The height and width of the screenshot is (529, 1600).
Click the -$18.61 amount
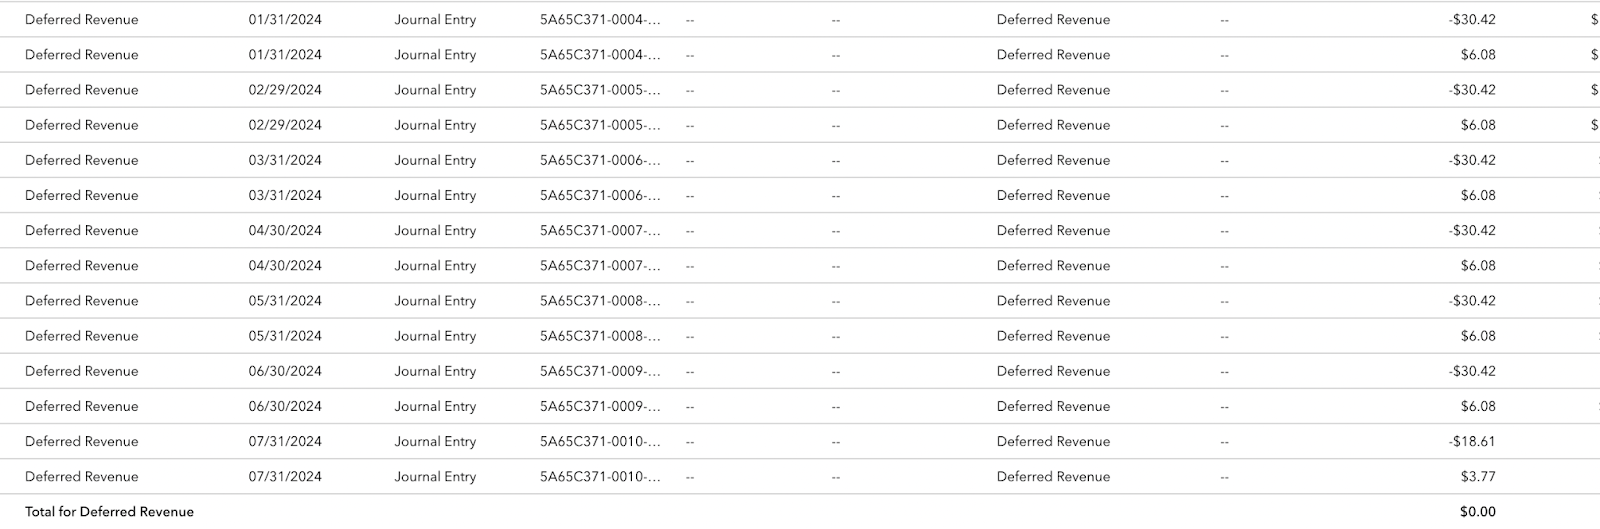[x=1472, y=441]
